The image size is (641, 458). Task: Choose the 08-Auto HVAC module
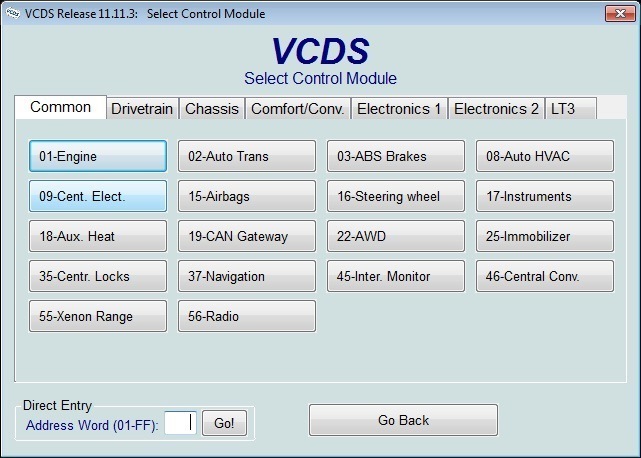coord(545,156)
